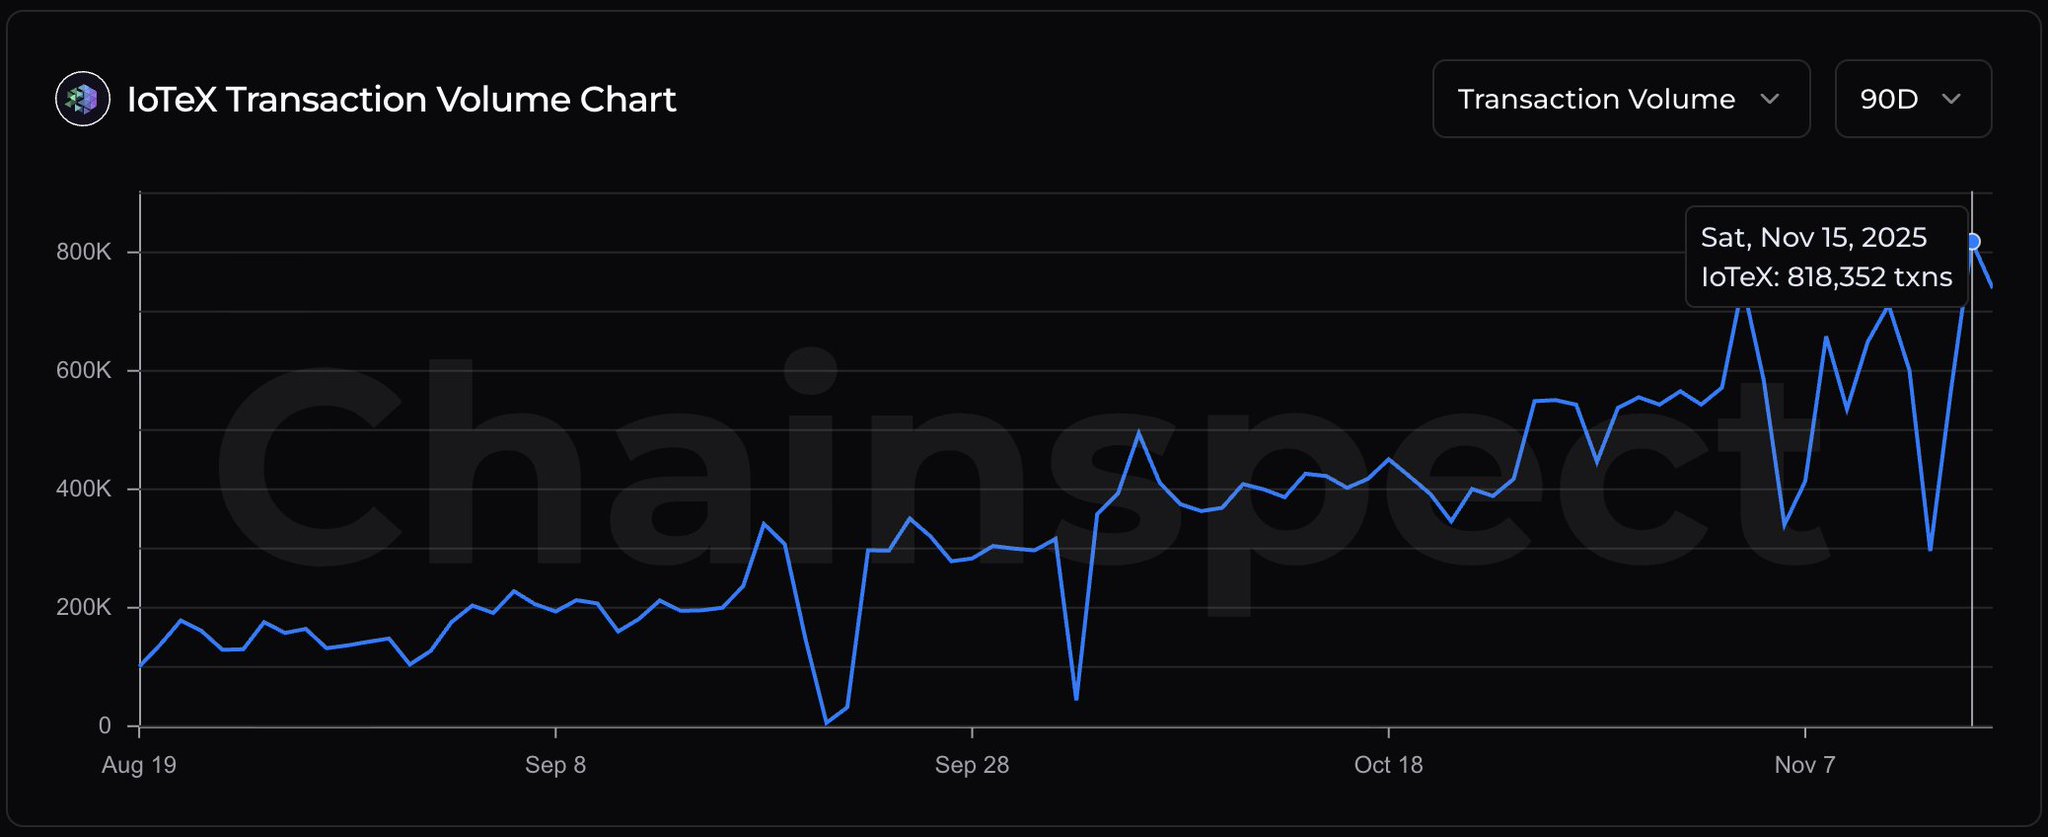Click the 800K y-axis label
The height and width of the screenshot is (837, 2048).
(84, 252)
